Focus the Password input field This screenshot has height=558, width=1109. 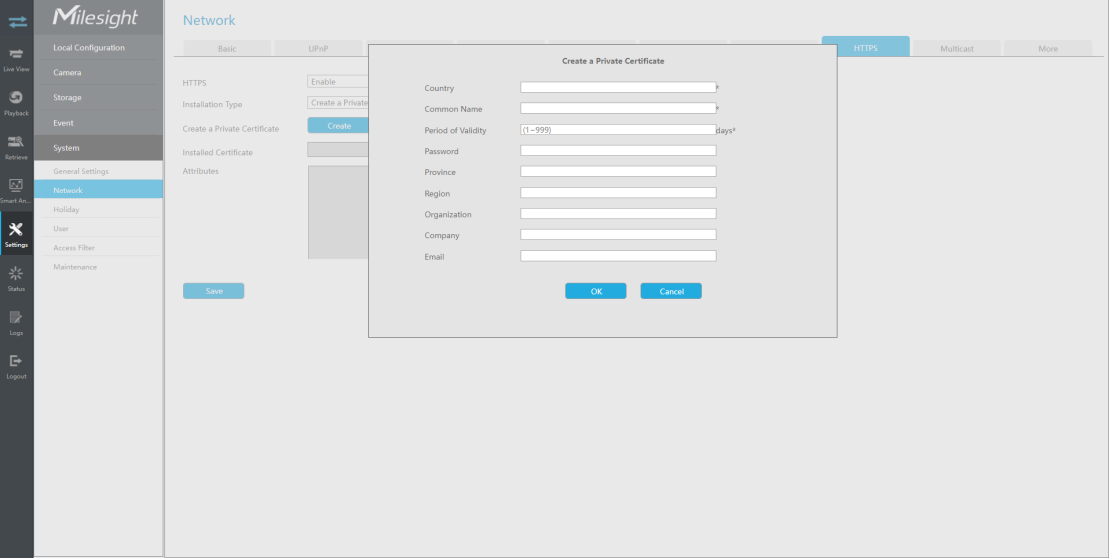point(618,151)
